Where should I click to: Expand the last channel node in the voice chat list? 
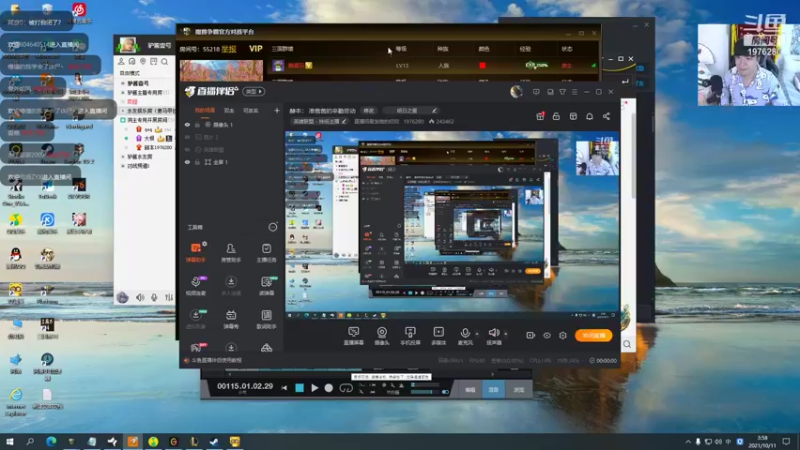tap(123, 166)
